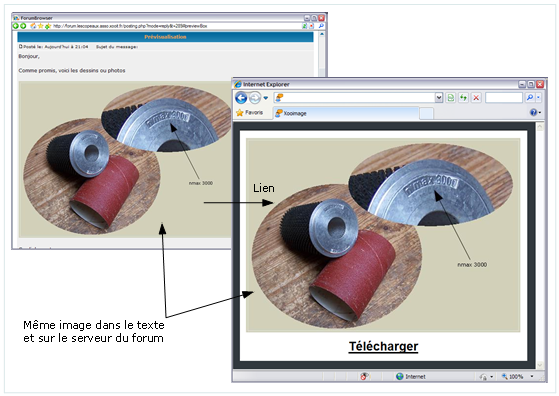Open the blue Help question mark menu
Viewport: 559px width, 396px height.
535,113
